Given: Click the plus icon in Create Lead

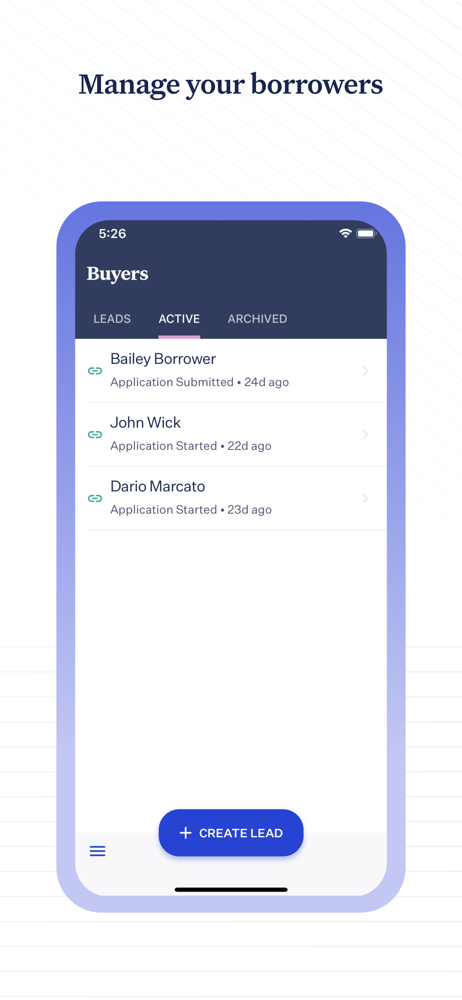Looking at the screenshot, I should 185,833.
